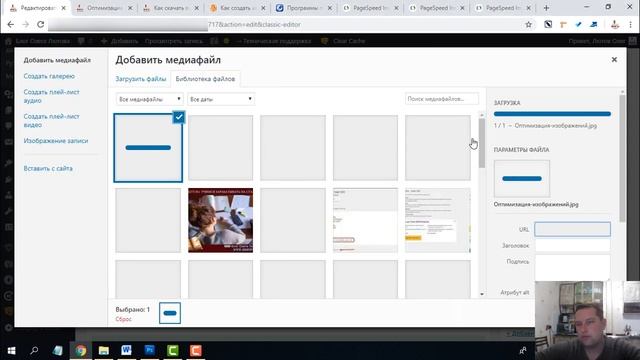
Task: Close the Как создать browser tab
Action: (263, 8)
